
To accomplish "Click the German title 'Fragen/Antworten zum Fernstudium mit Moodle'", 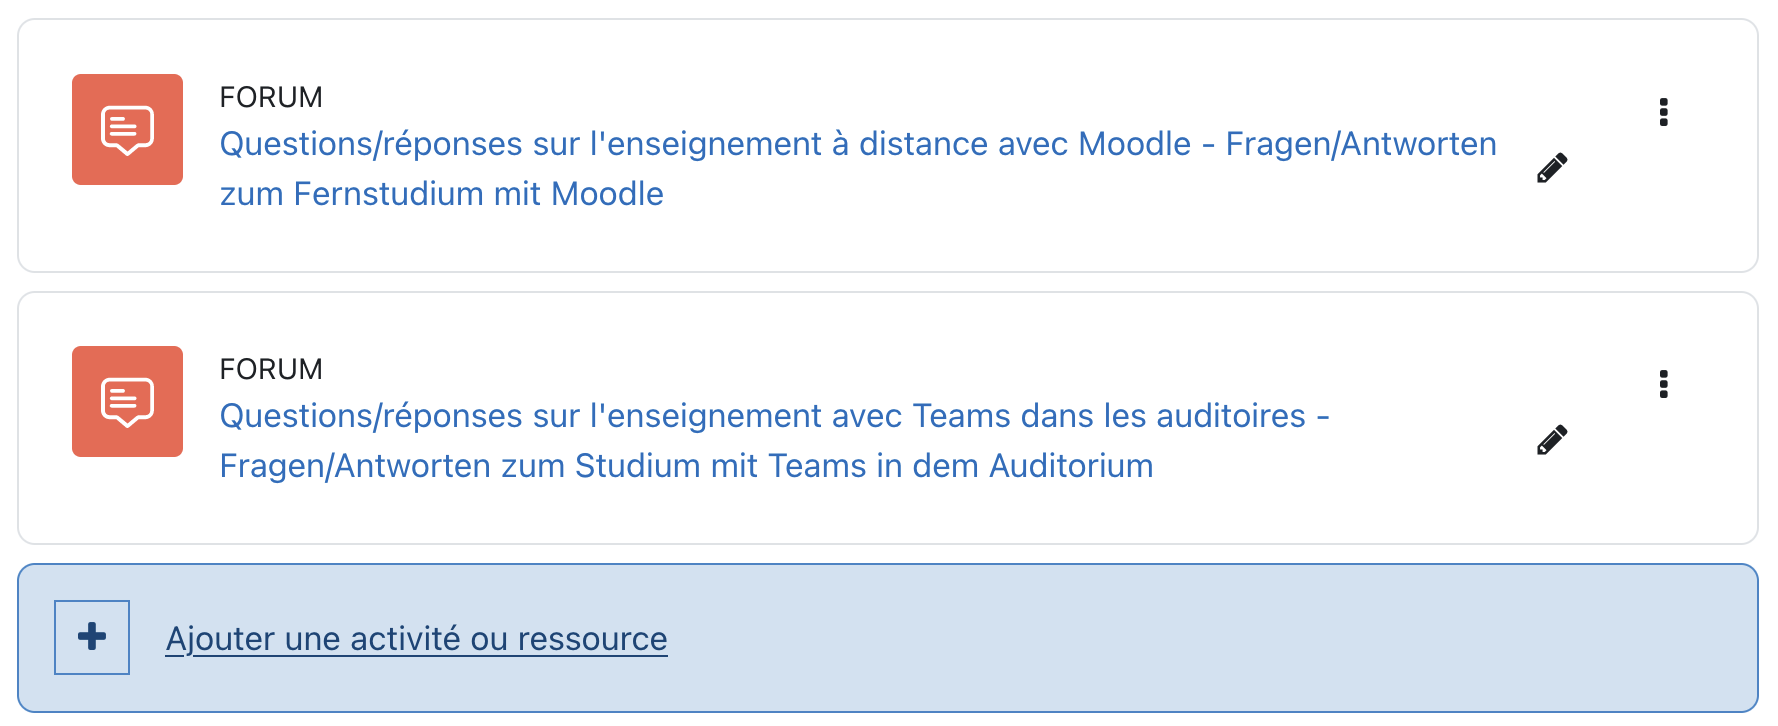I will tap(441, 193).
